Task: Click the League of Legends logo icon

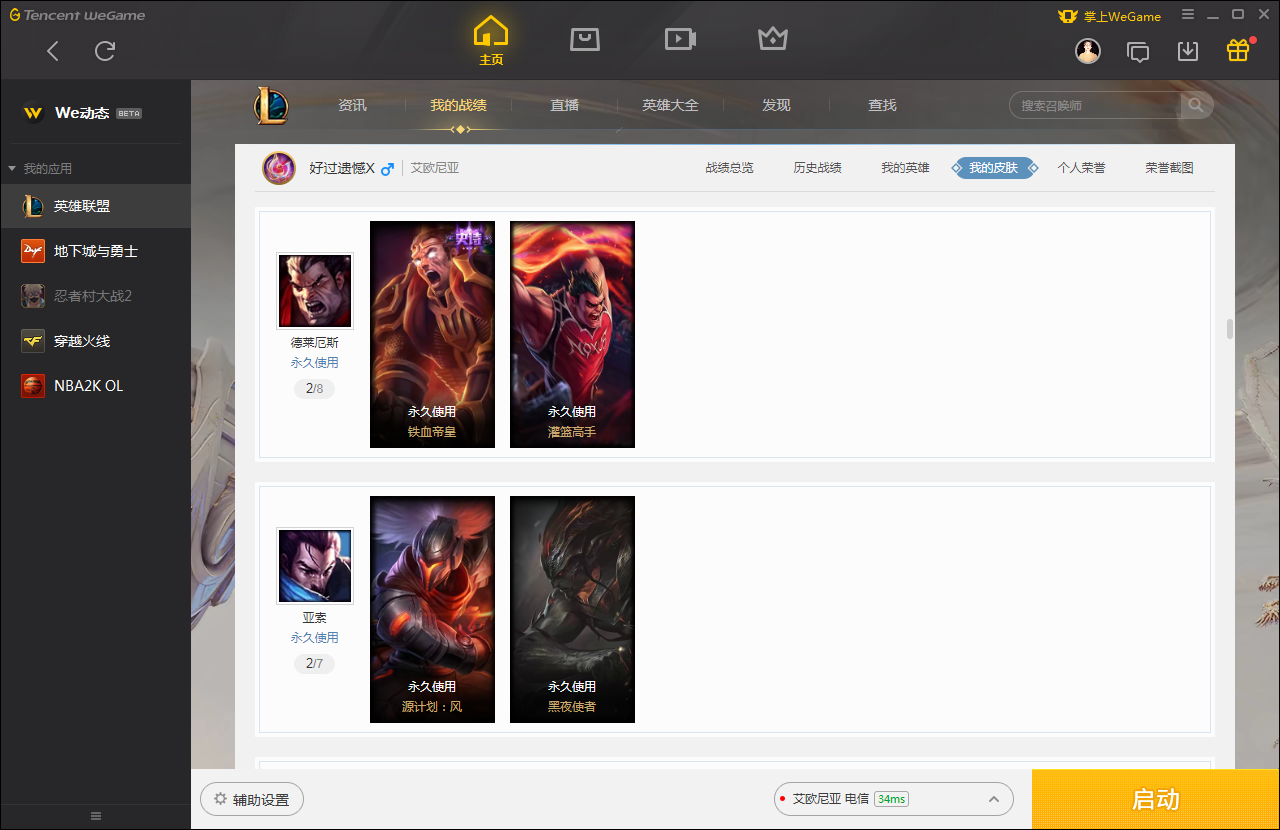Action: click(x=270, y=105)
